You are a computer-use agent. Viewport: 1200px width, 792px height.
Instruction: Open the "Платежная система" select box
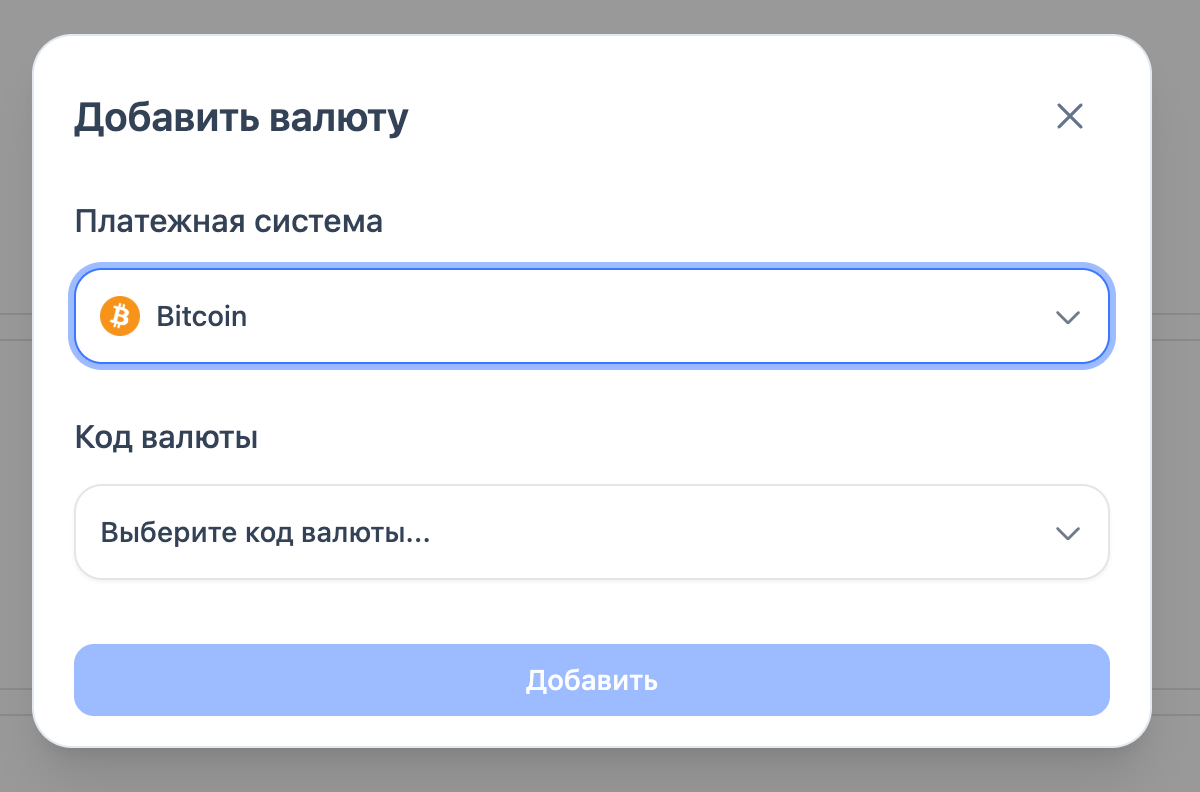pos(592,317)
